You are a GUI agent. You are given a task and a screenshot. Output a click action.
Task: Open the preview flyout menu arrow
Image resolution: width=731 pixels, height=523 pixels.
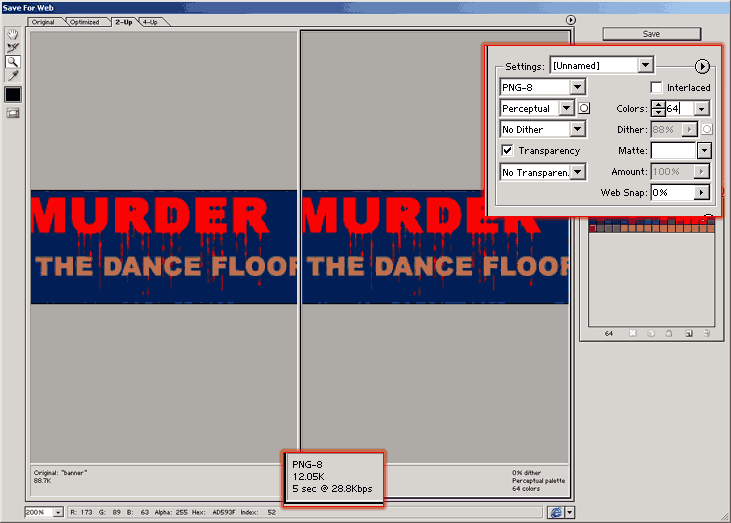click(x=571, y=20)
